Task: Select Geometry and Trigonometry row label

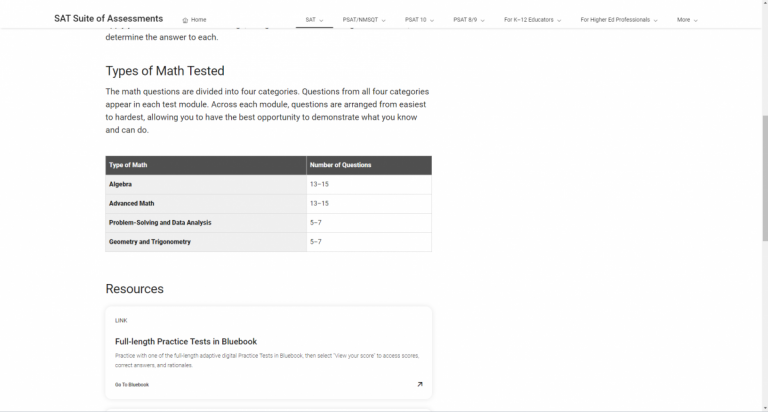Action: click(149, 242)
